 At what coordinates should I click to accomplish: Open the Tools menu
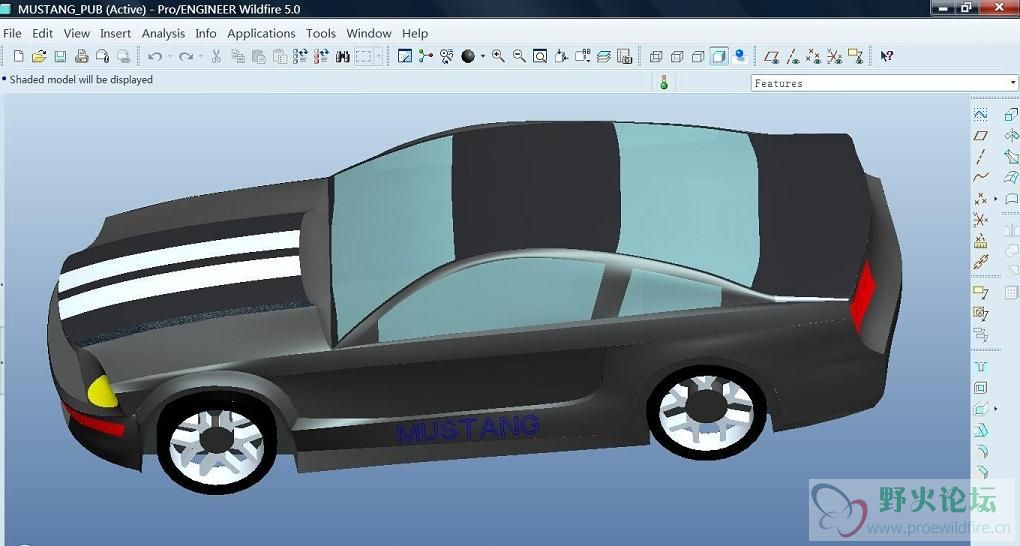321,33
